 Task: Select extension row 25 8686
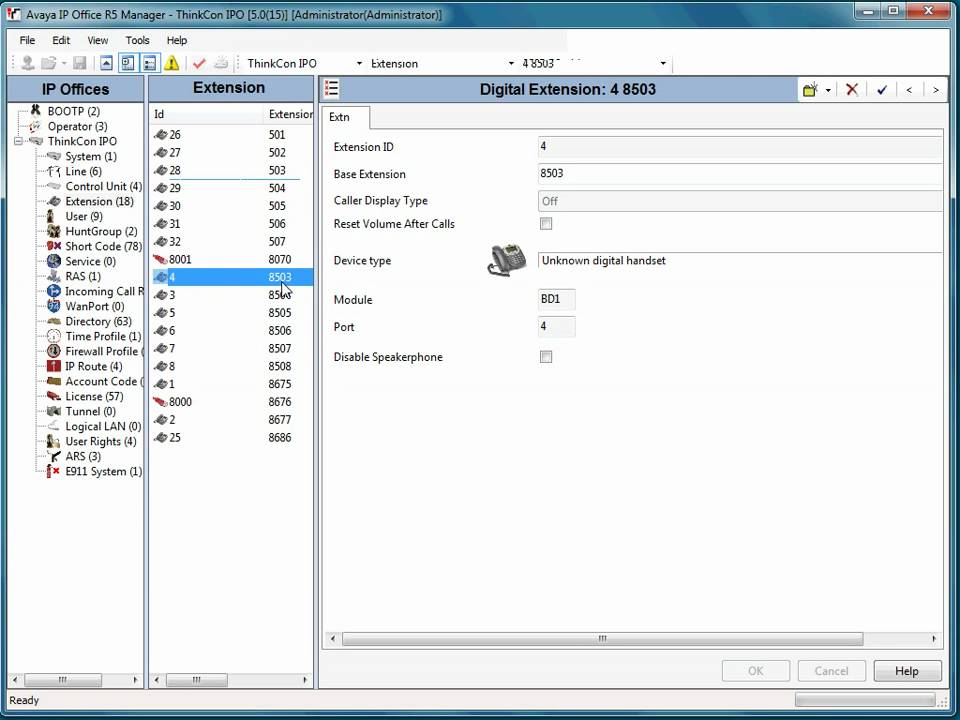[231, 438]
